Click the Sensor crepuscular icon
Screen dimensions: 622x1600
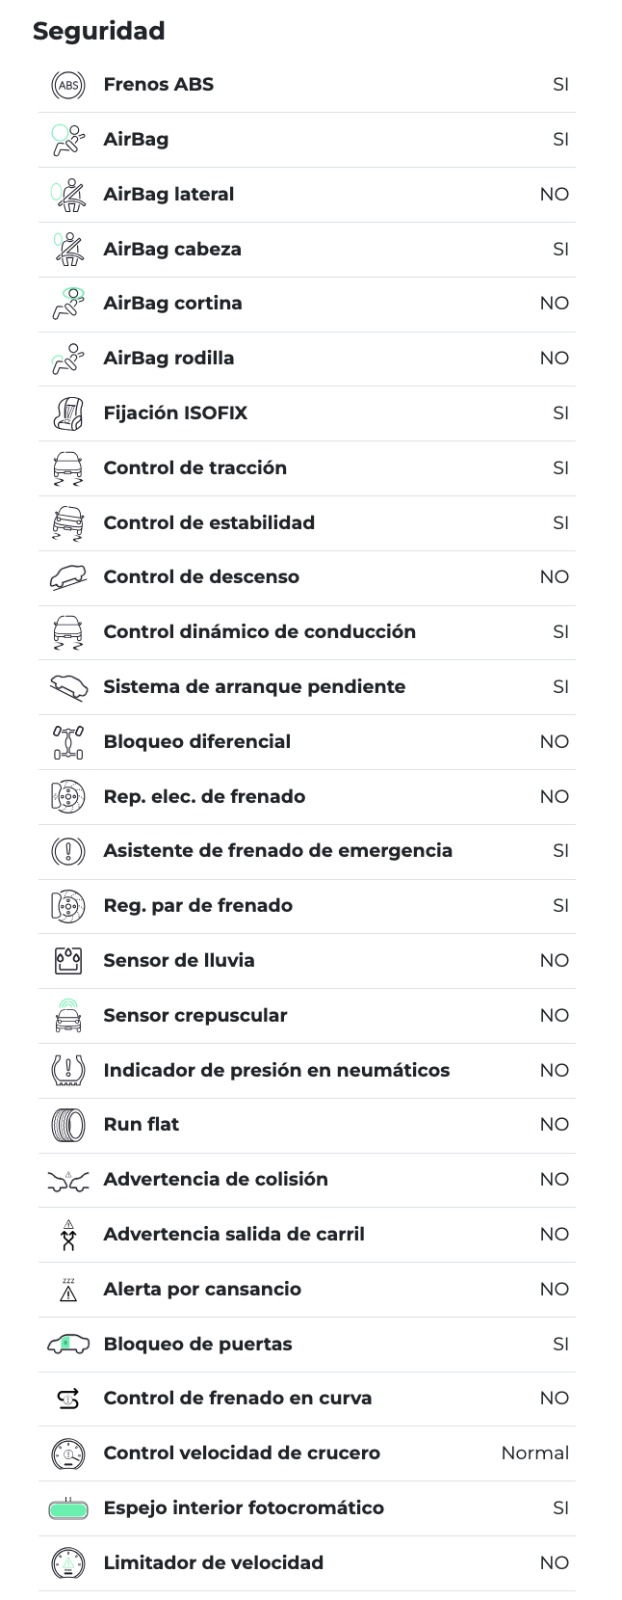68,1016
